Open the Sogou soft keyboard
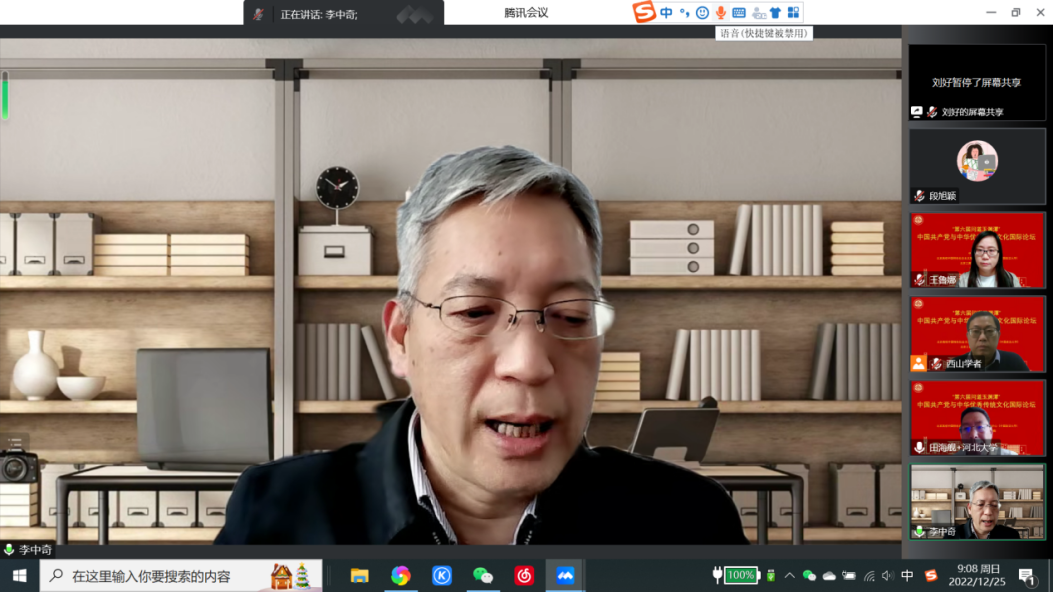The image size is (1053, 592). (x=737, y=12)
